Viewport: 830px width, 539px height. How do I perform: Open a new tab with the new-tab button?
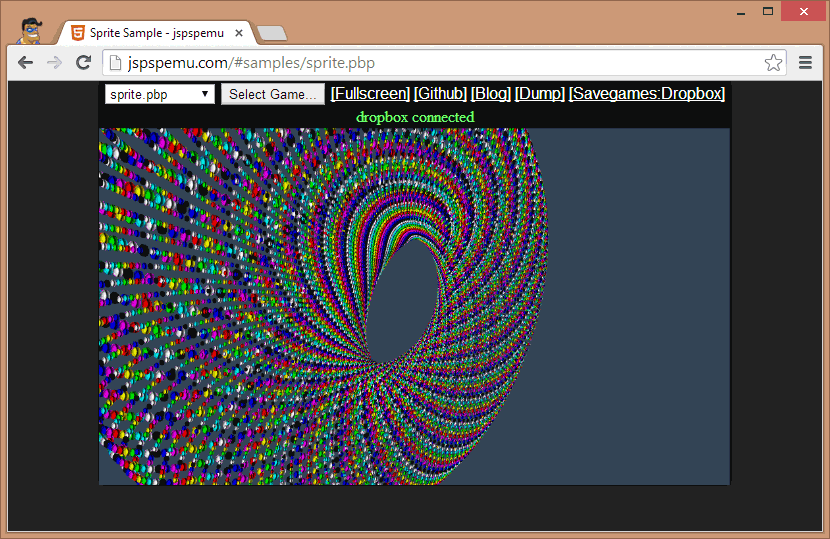271,33
